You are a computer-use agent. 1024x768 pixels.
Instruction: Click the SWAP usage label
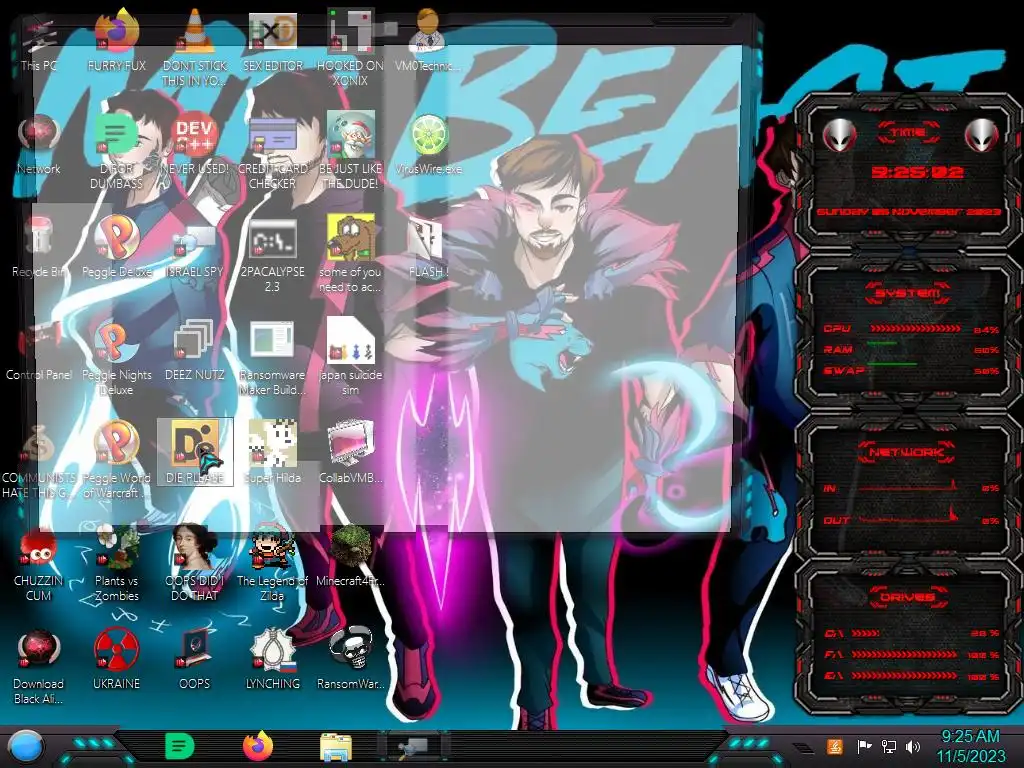(844, 370)
